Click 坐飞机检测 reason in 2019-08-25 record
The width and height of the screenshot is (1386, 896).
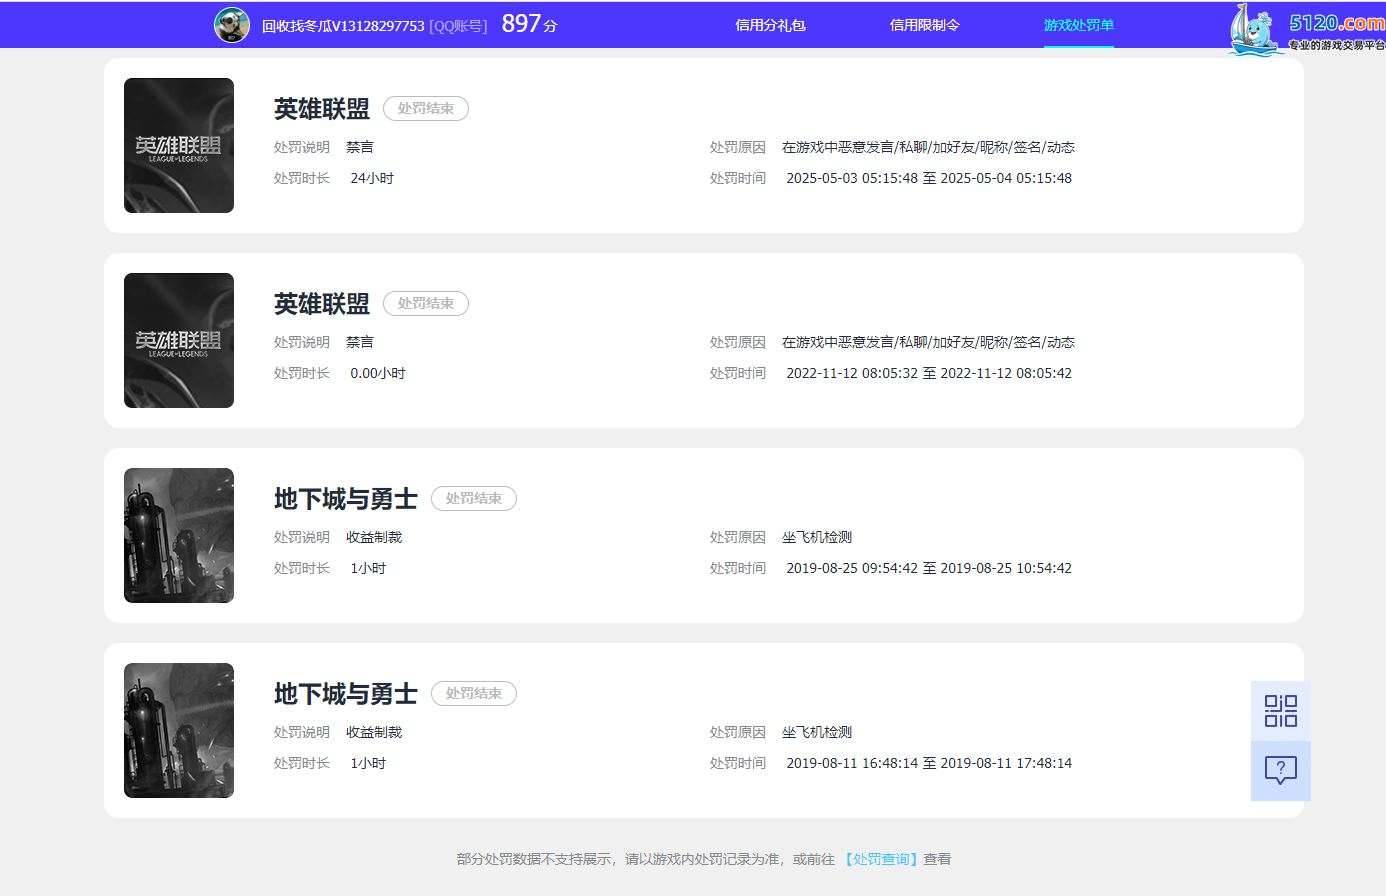[x=817, y=537]
